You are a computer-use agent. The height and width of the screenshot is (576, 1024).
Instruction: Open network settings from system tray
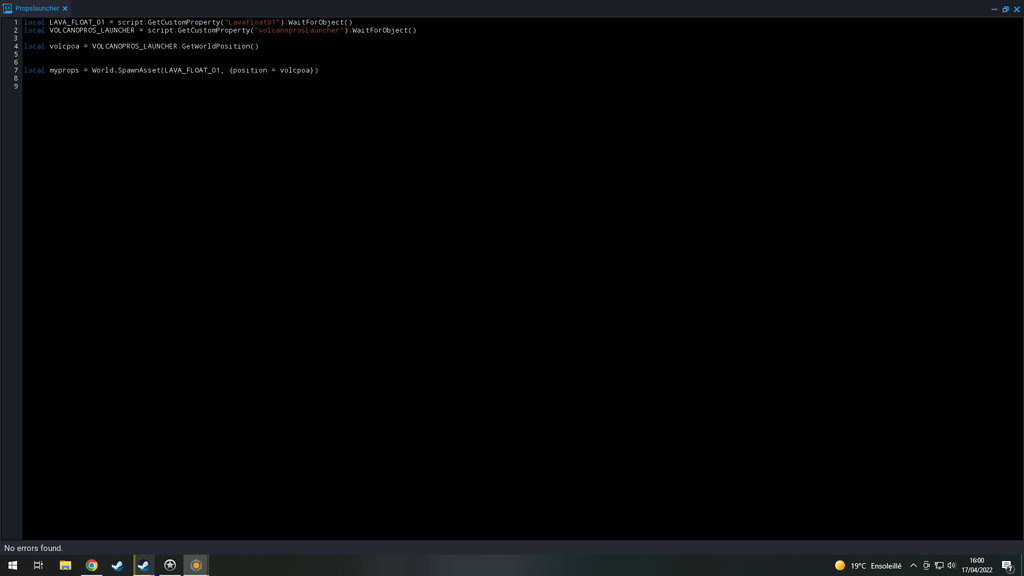(939, 565)
